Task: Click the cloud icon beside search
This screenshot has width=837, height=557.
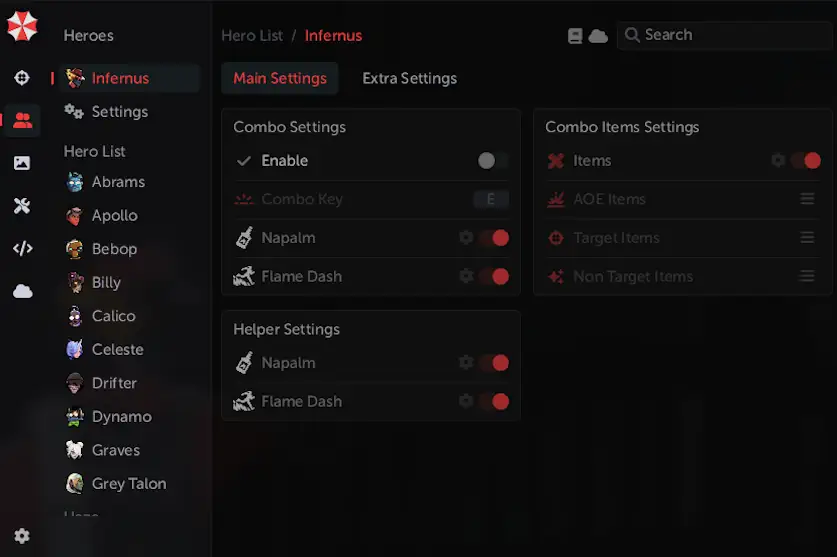Action: (598, 36)
